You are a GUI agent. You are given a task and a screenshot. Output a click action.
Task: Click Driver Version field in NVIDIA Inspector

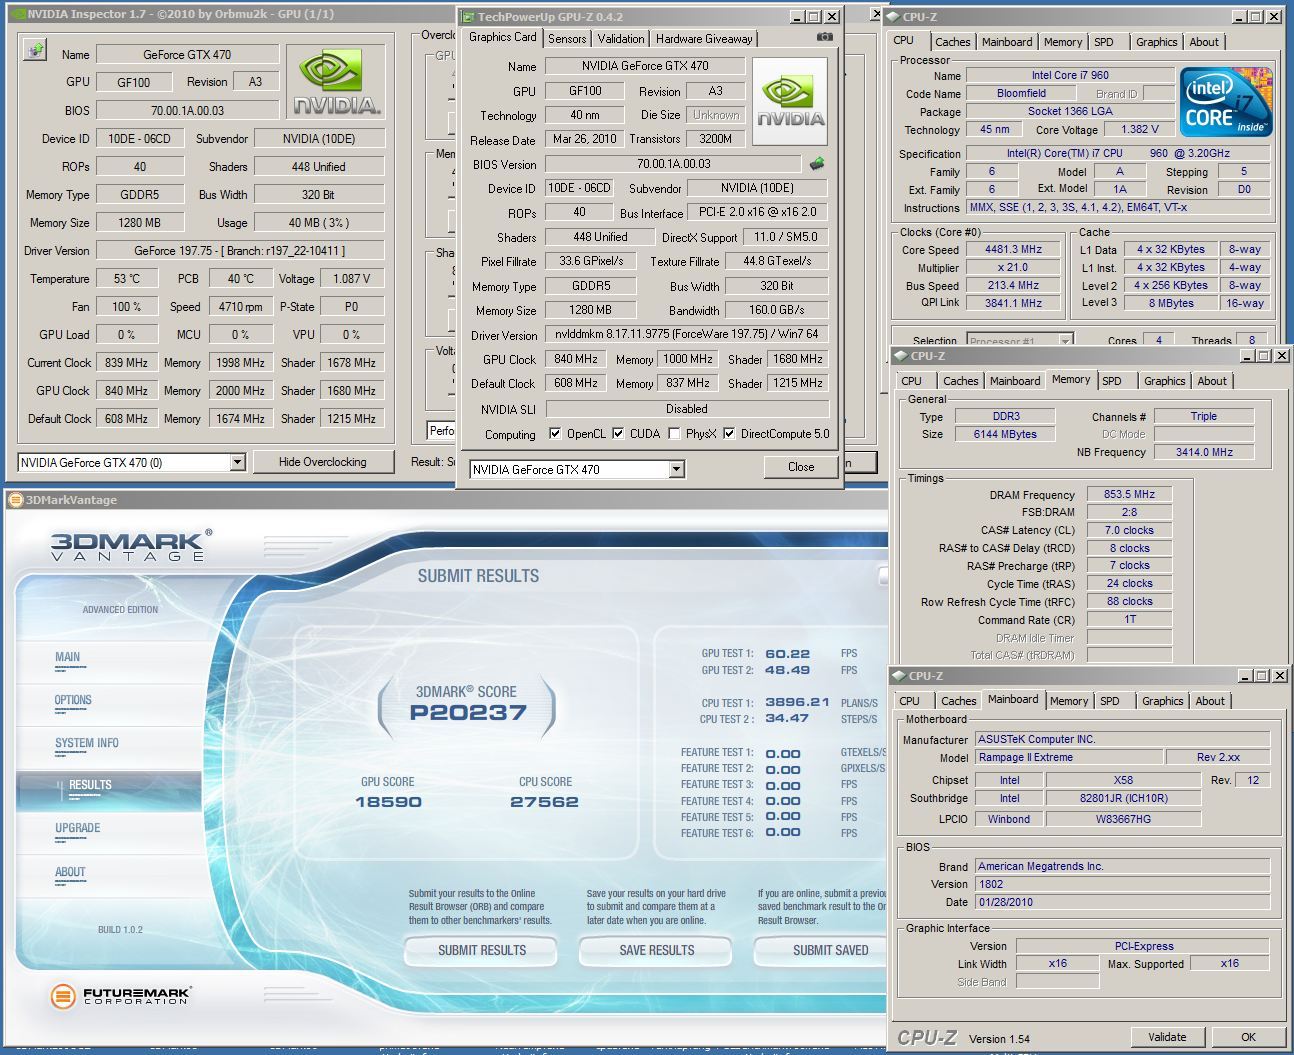[240, 251]
